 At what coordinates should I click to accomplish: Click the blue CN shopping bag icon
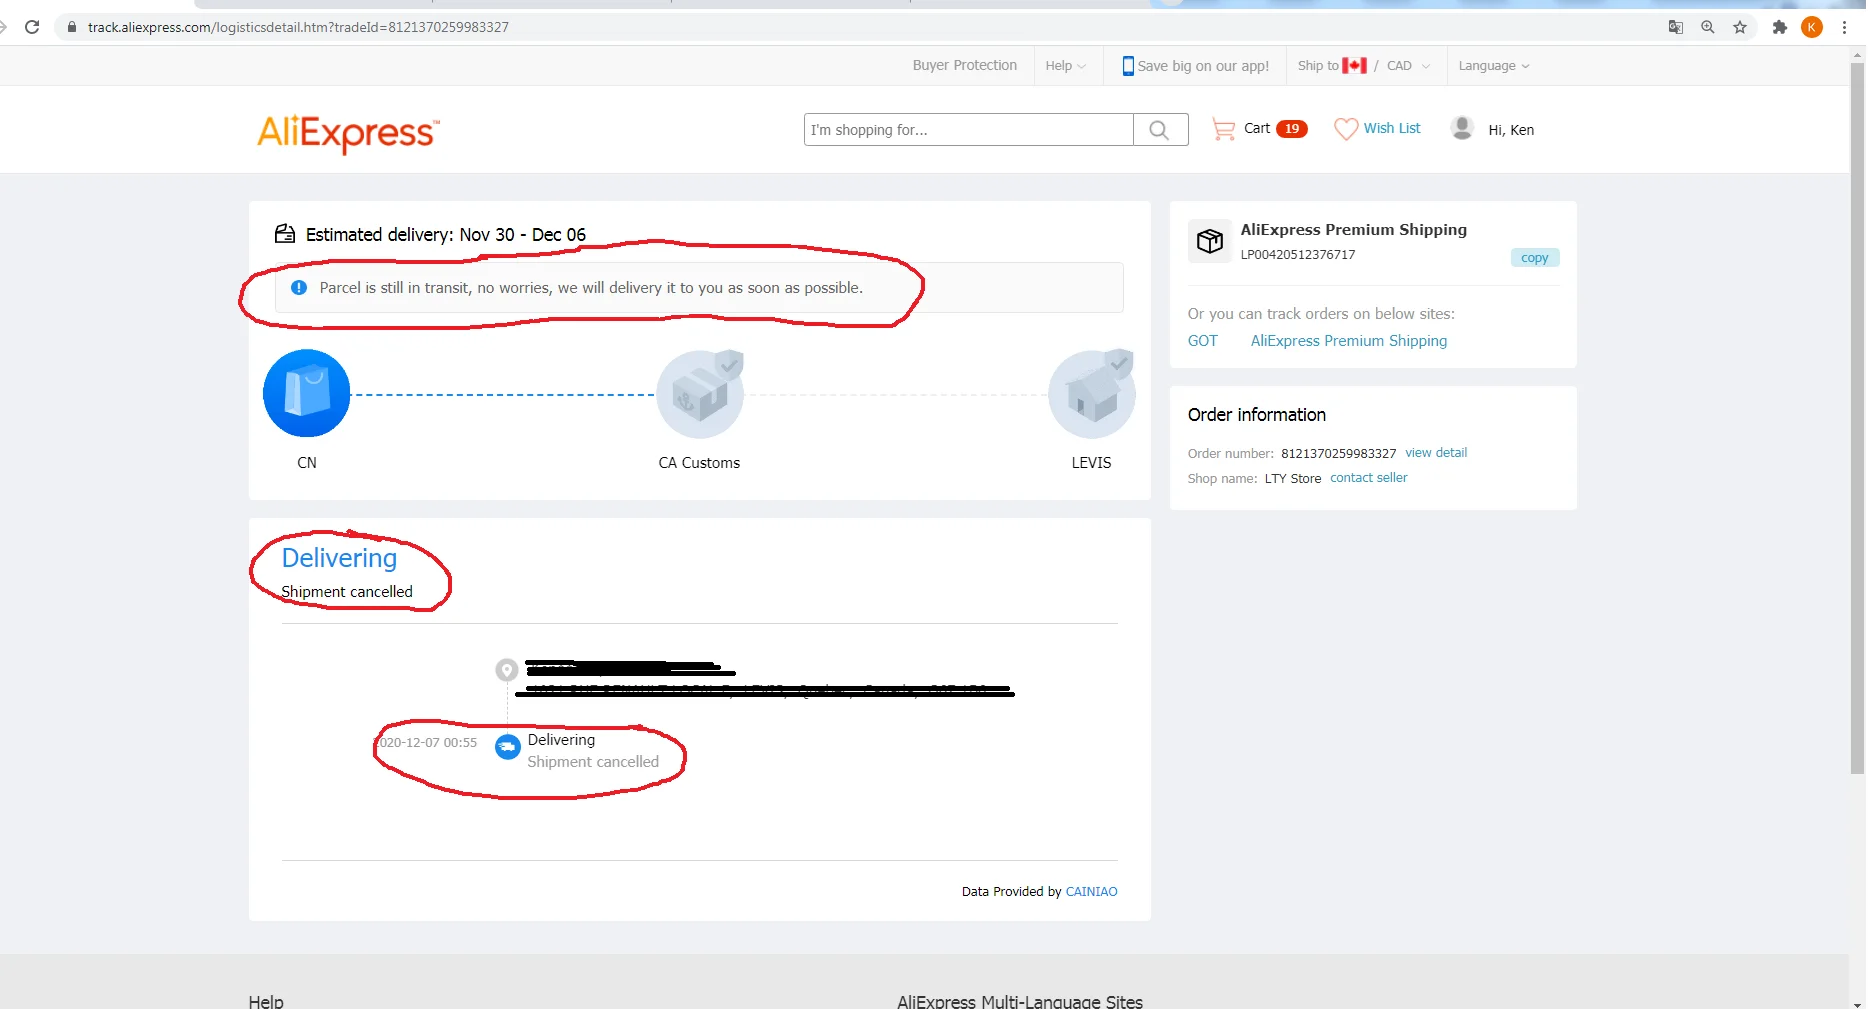pos(307,393)
